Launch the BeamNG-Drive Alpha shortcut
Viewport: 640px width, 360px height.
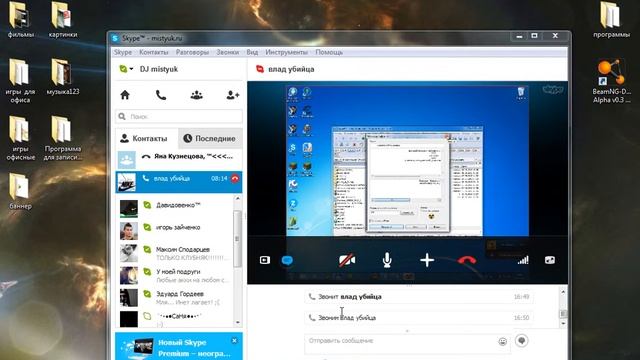click(x=611, y=81)
